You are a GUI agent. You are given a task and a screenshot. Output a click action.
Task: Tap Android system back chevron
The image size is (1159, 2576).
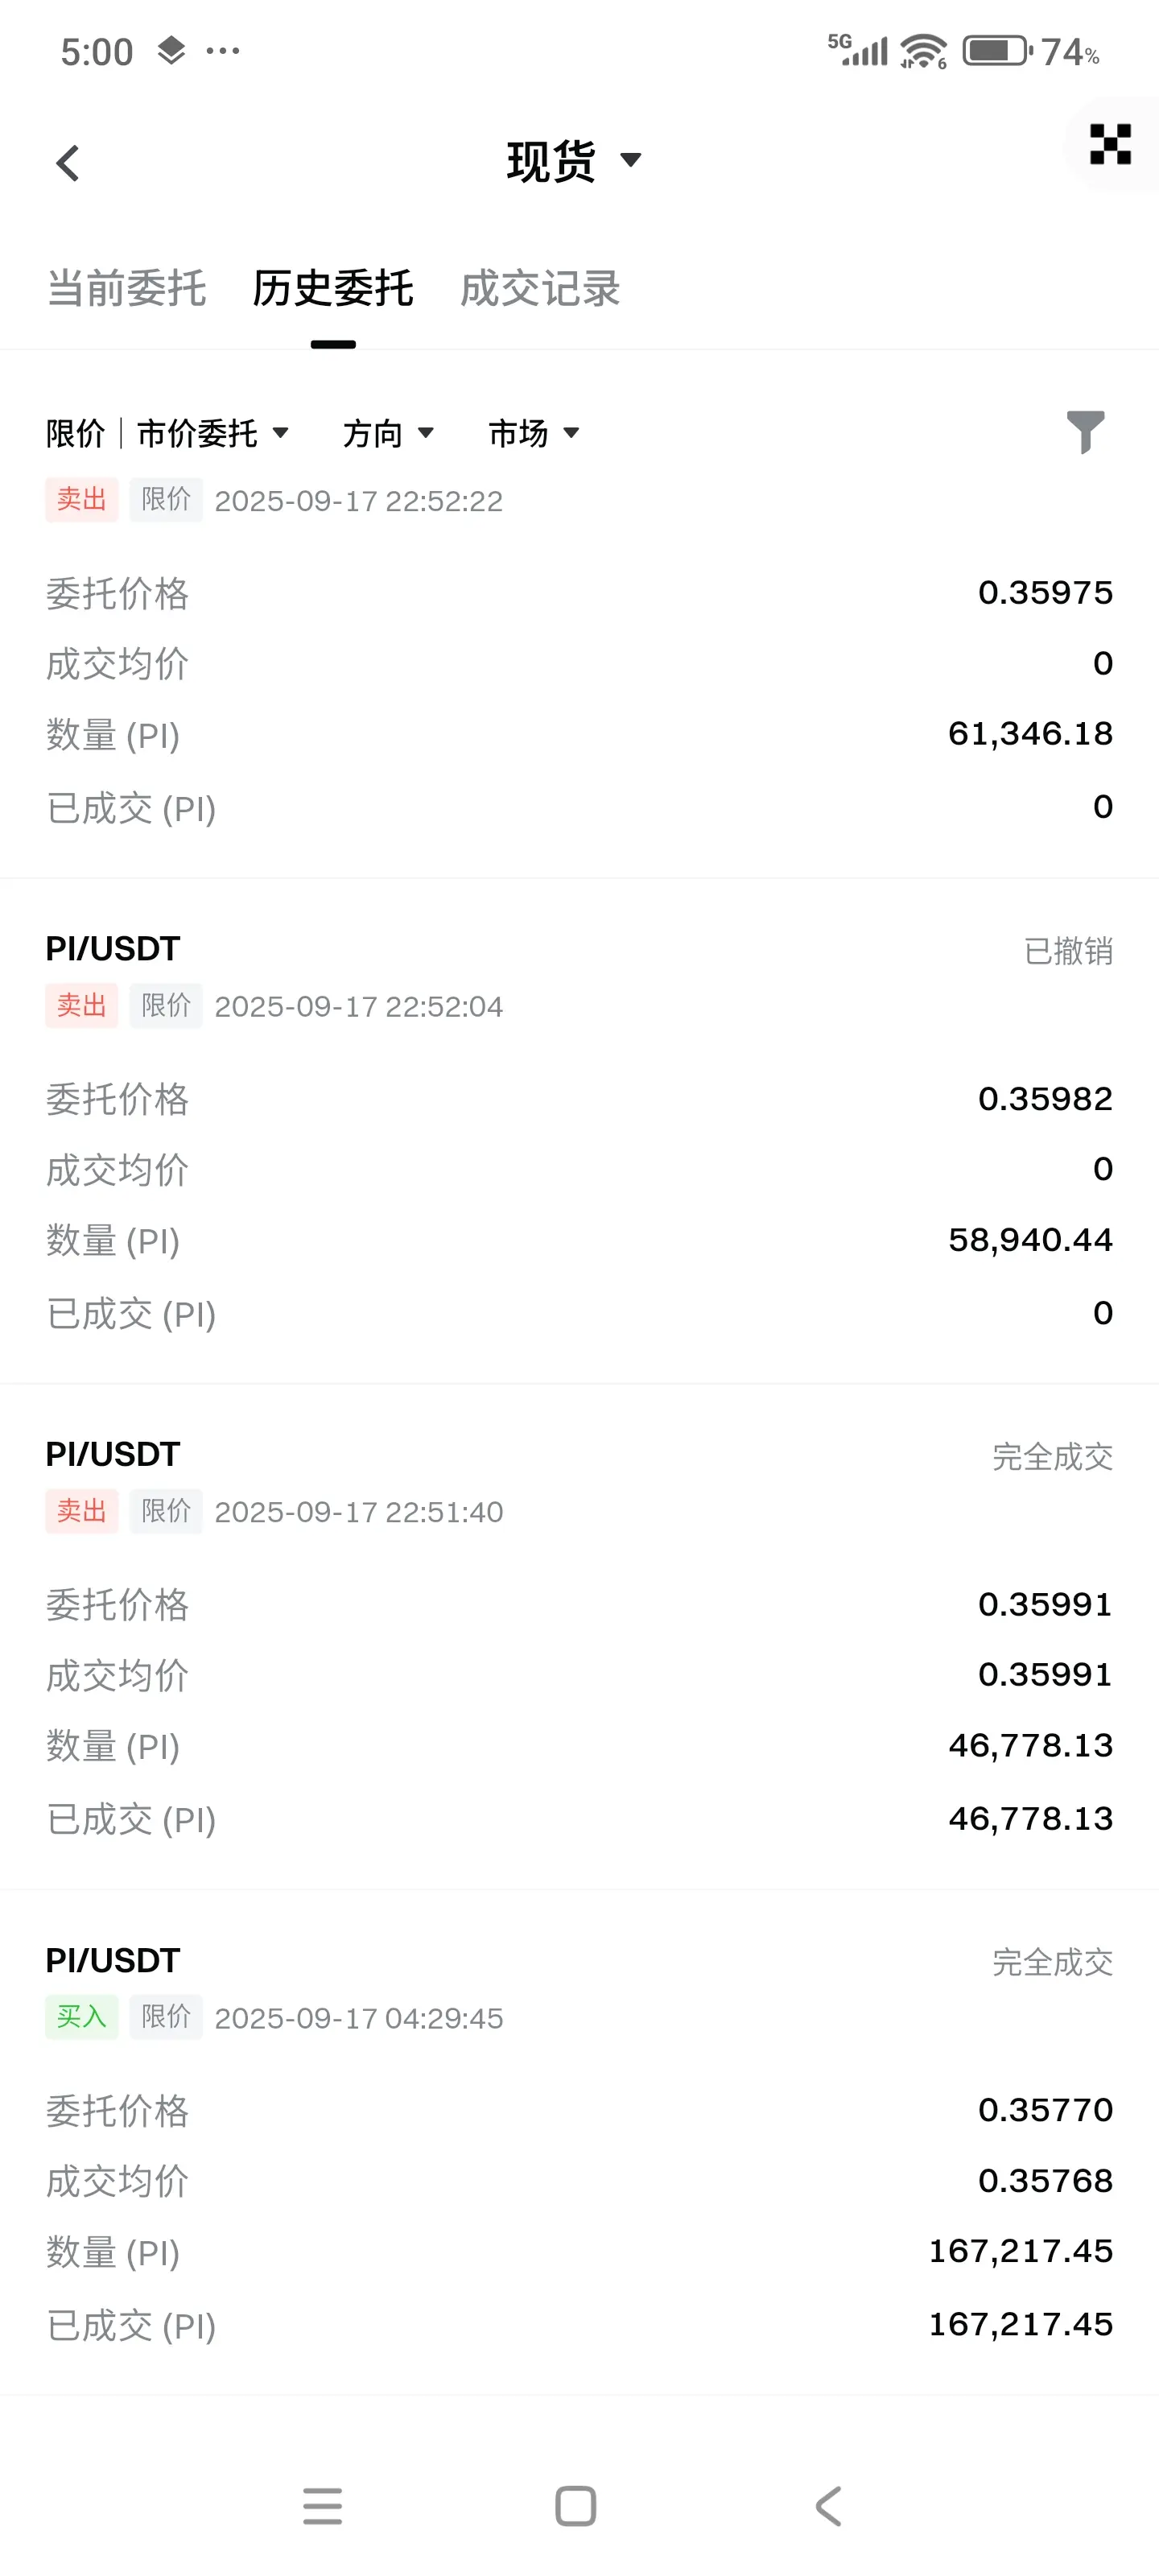pos(829,2506)
